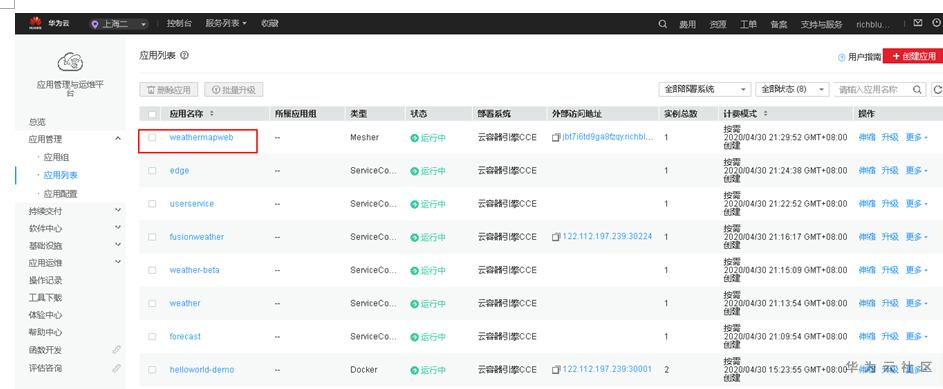Expand the 软件中心 sidebar section
This screenshot has height=389, width=943.
118,228
